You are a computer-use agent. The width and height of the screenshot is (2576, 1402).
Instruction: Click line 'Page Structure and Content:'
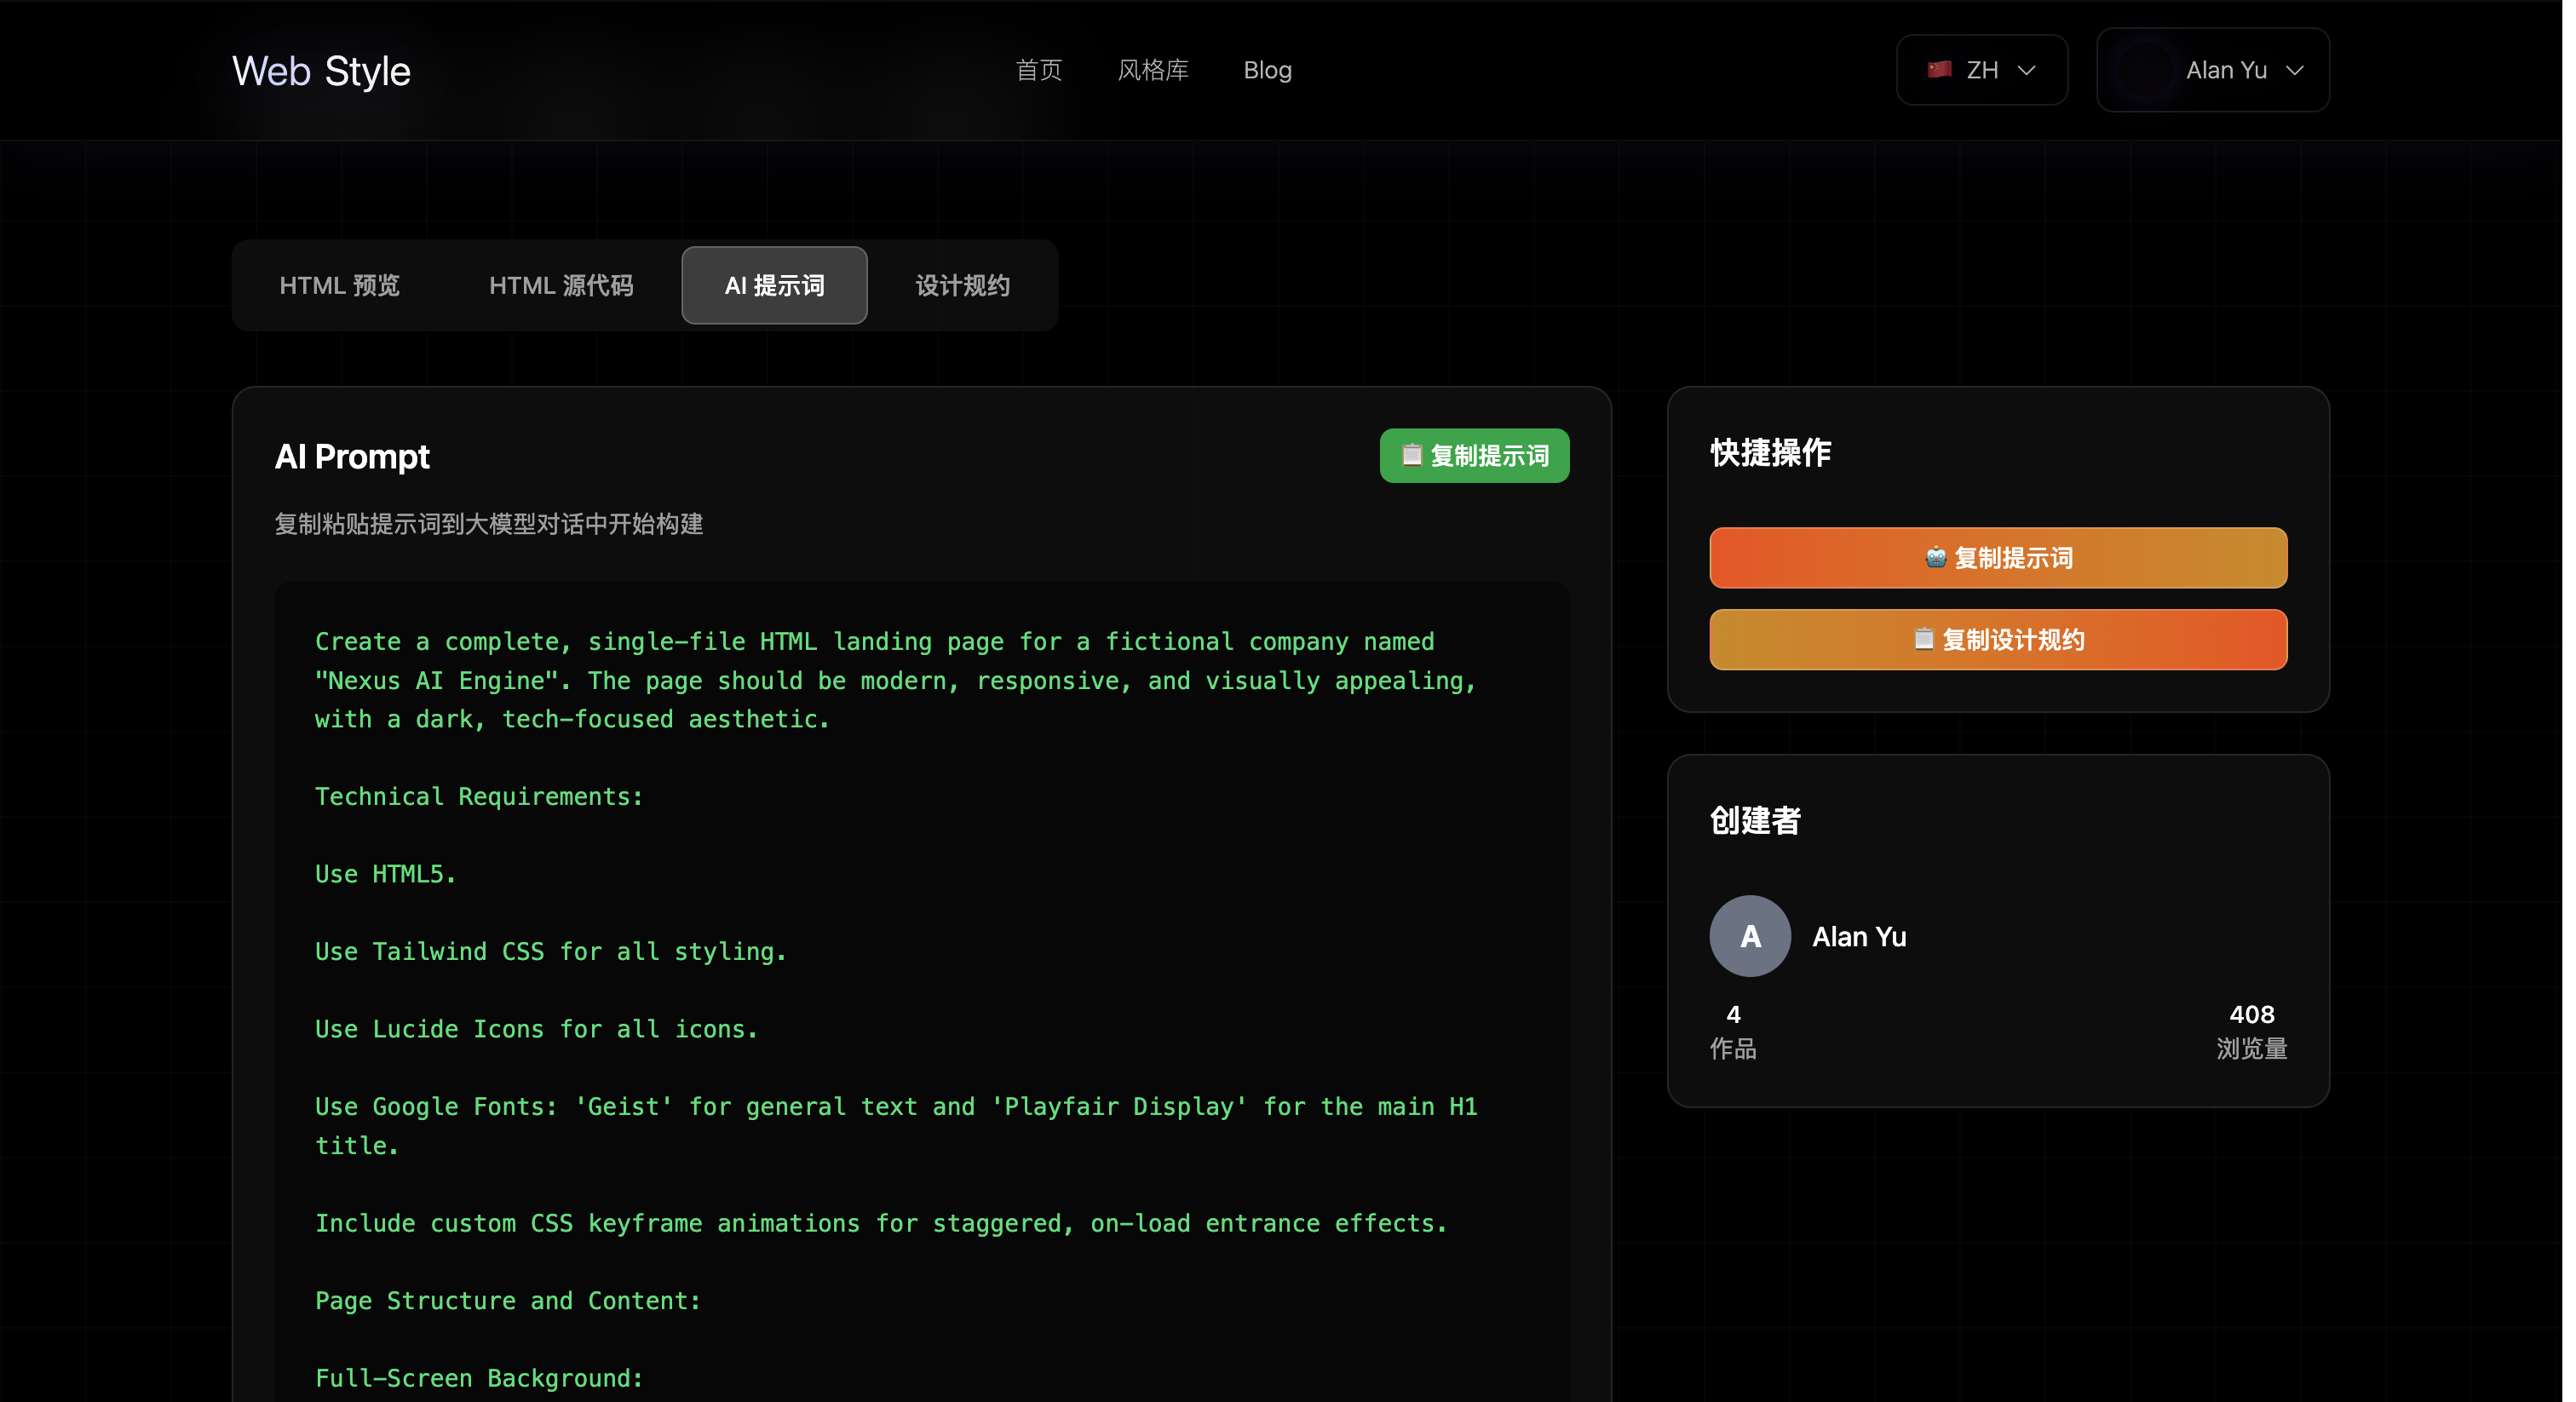click(508, 1300)
